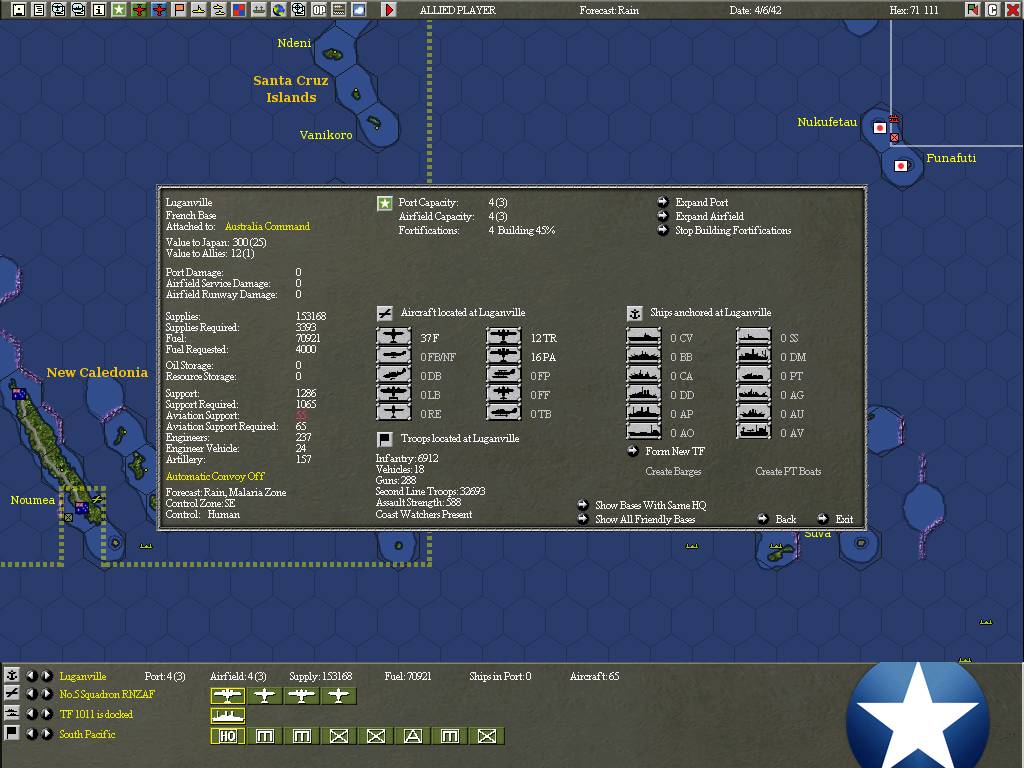Click the white star base list icon in toolbar
Image resolution: width=1024 pixels, height=768 pixels.
(x=119, y=10)
